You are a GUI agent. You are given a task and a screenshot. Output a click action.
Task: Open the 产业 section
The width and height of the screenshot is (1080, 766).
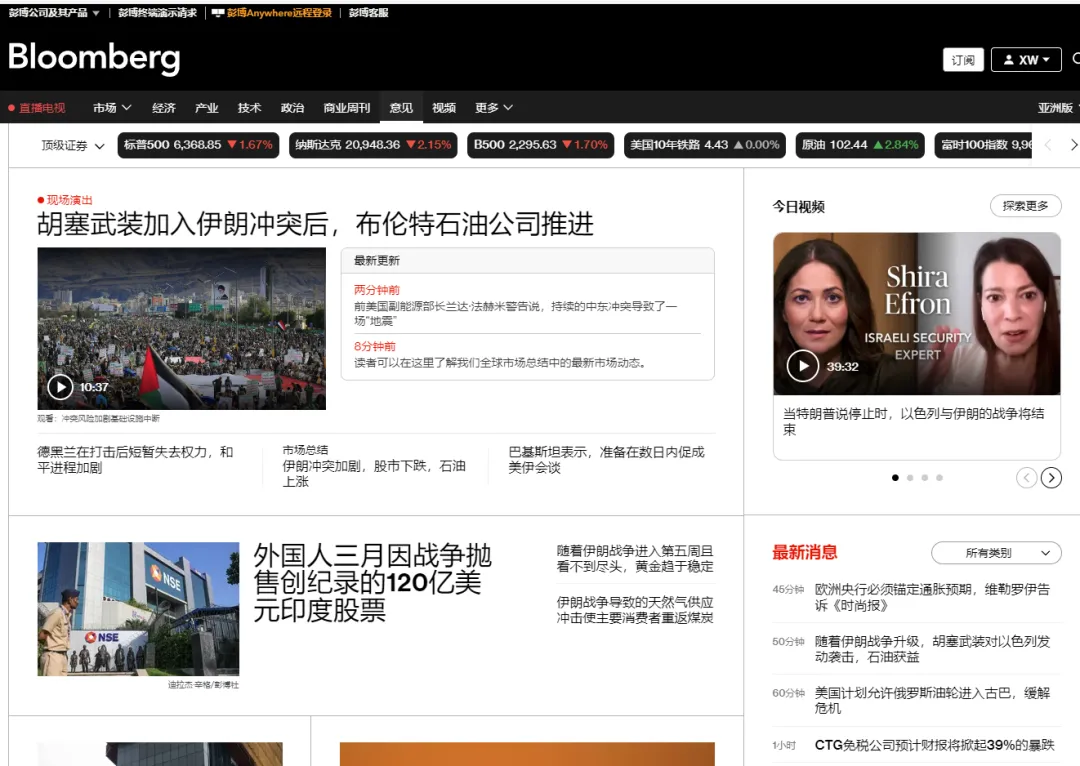[x=206, y=107]
